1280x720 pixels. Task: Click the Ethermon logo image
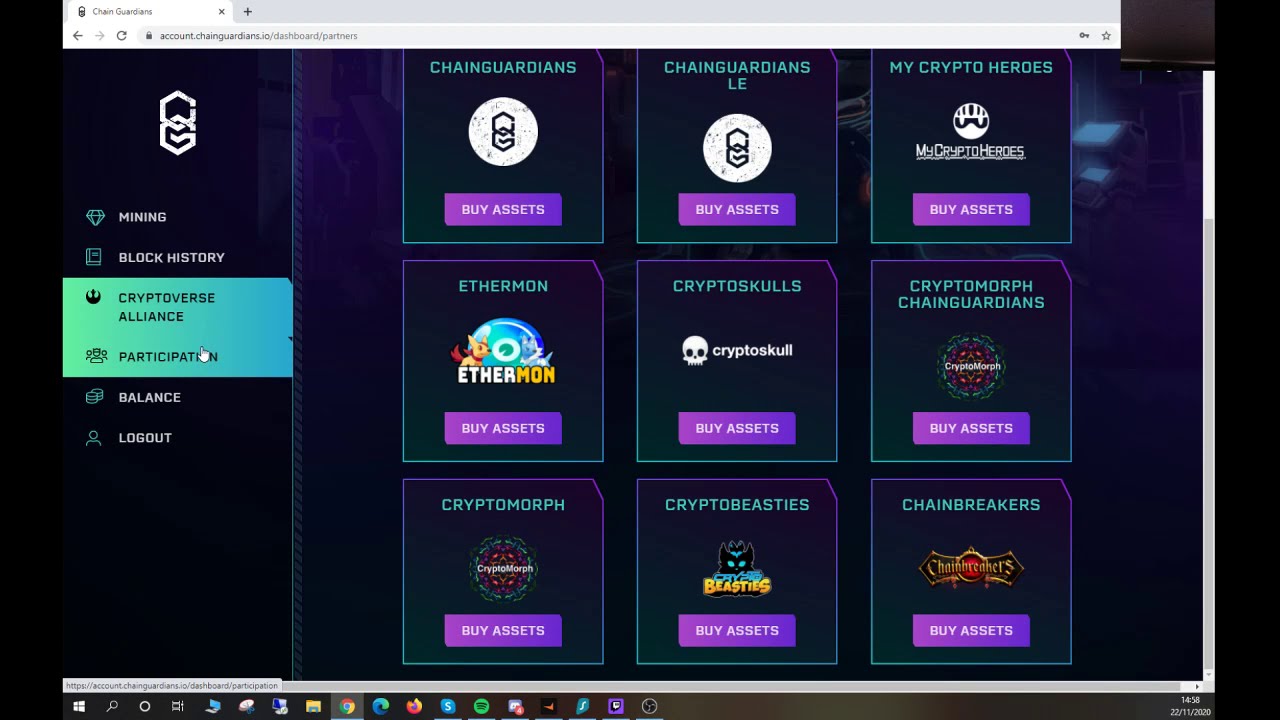503,351
